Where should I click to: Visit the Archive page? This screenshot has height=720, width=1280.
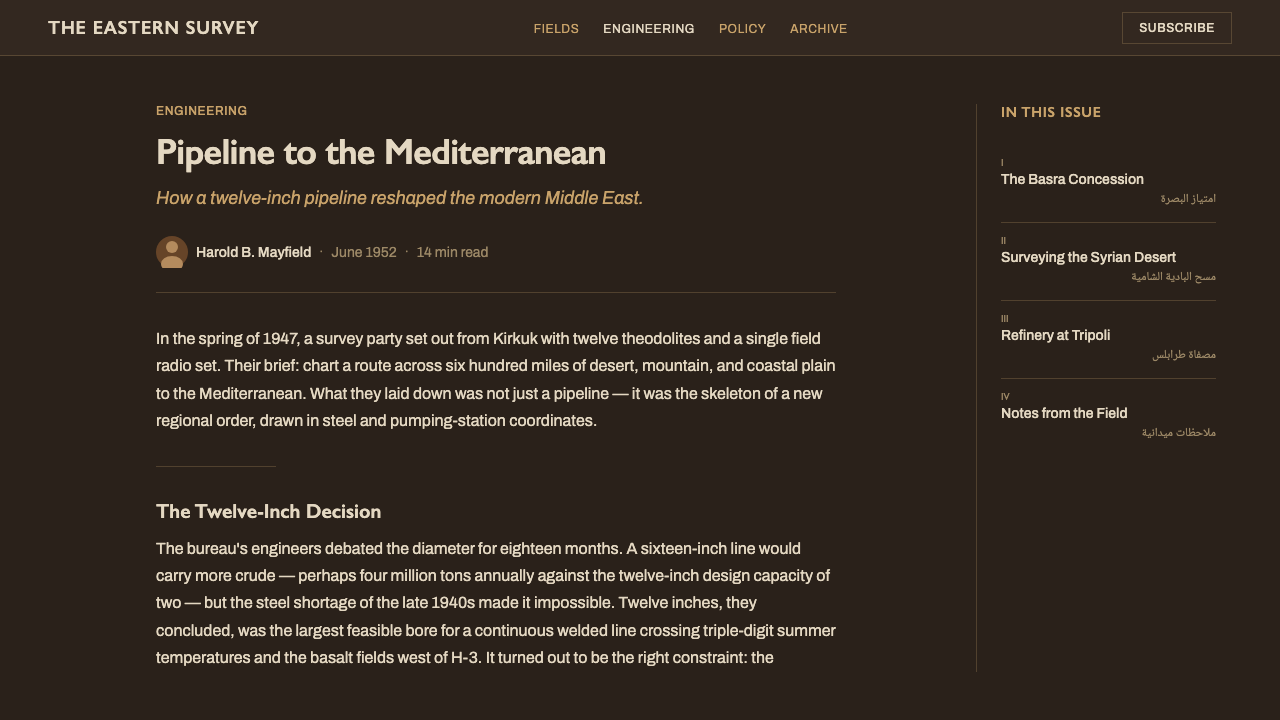tap(818, 28)
